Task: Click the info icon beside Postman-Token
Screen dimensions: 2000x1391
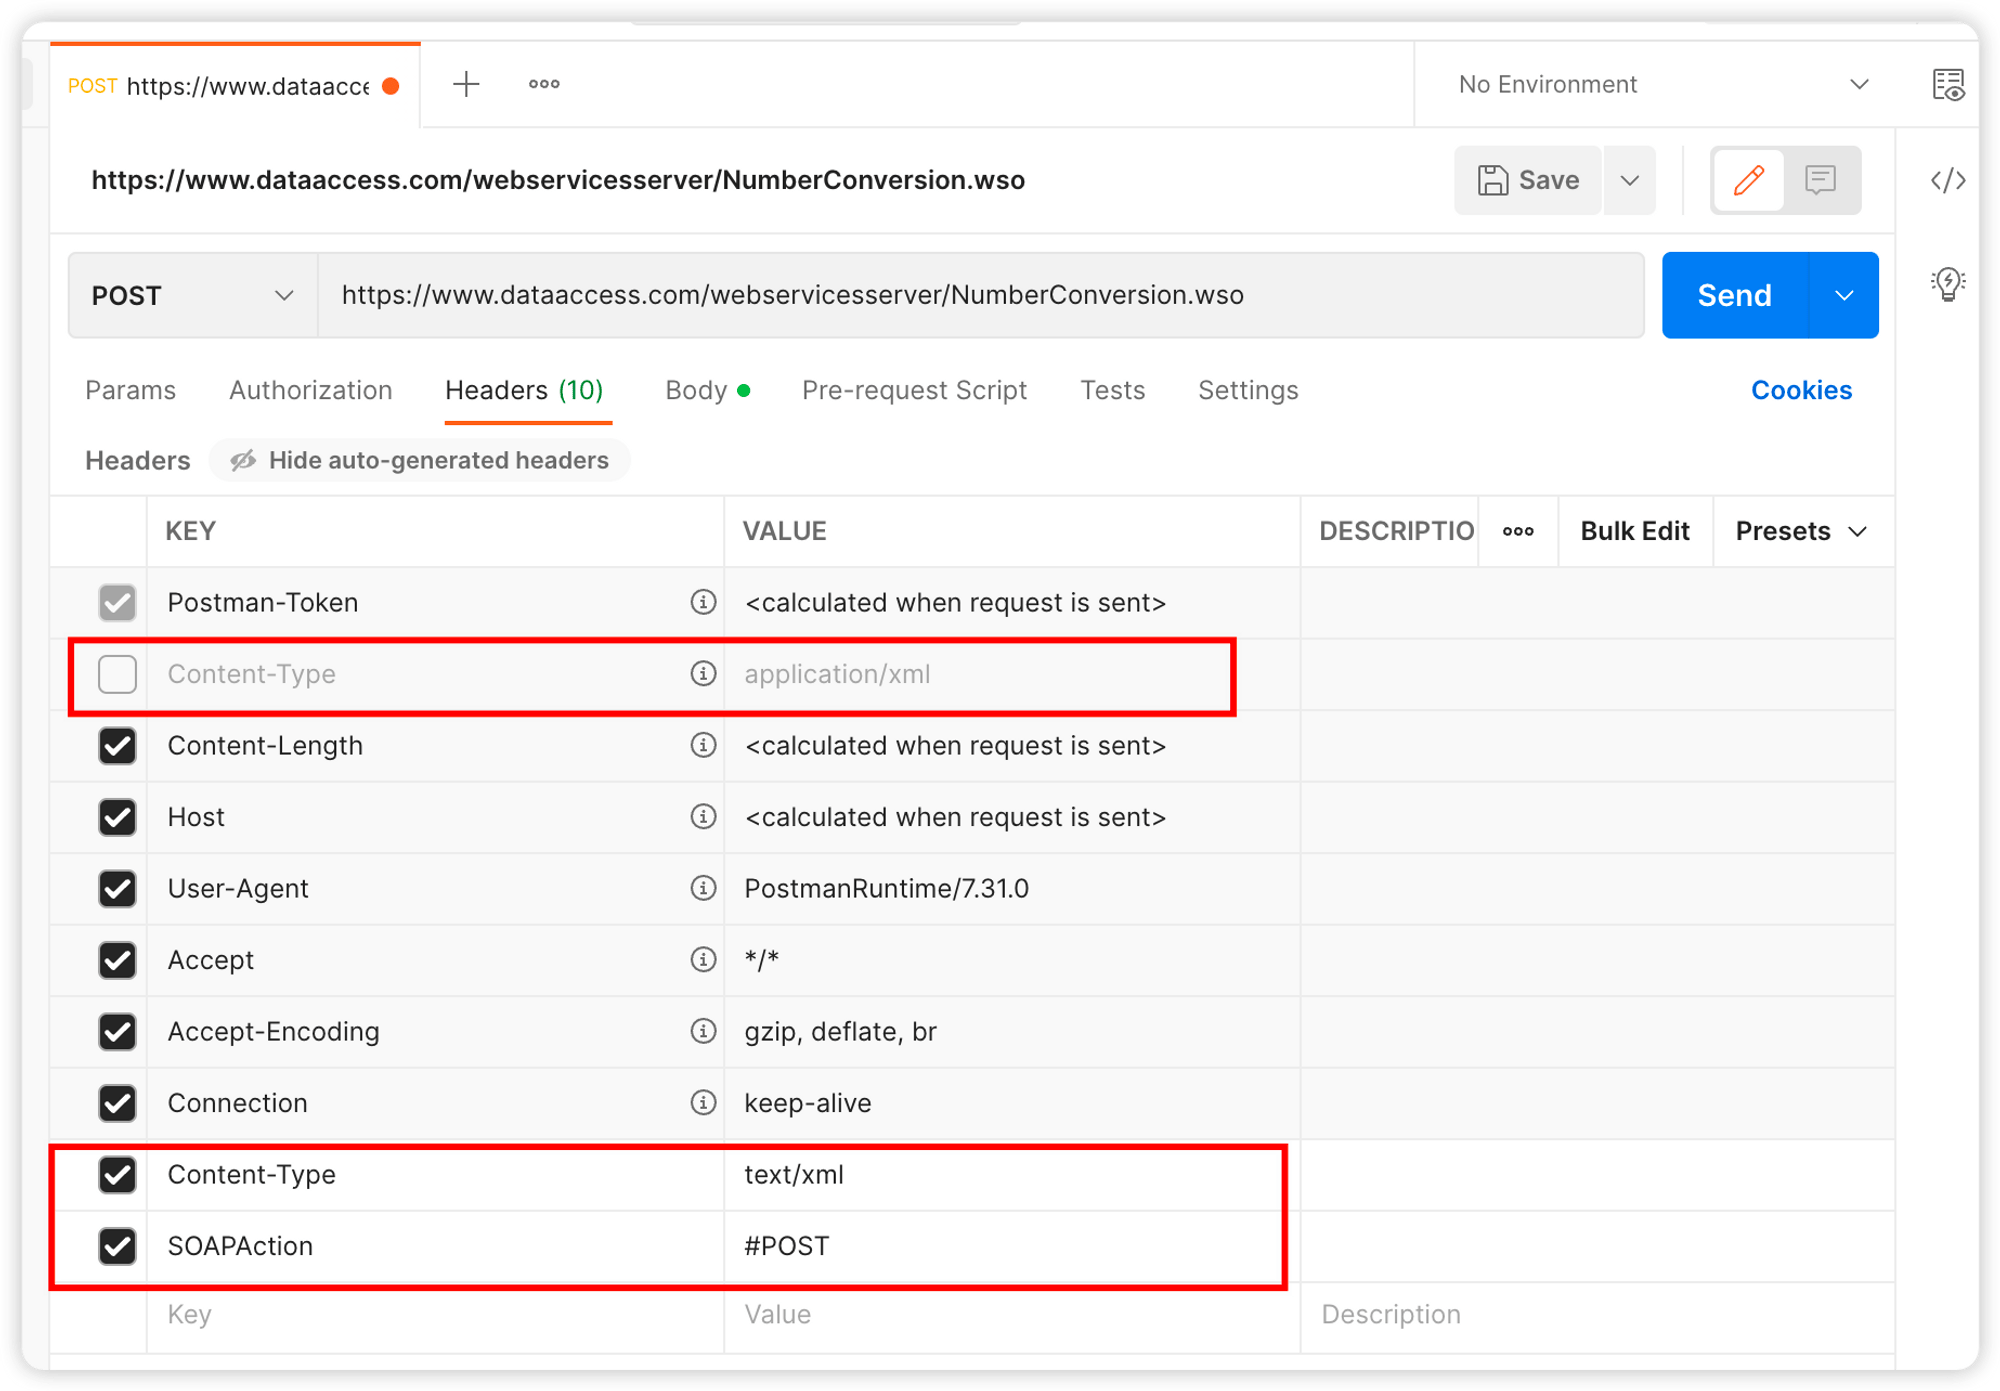Action: pyautogui.click(x=703, y=602)
